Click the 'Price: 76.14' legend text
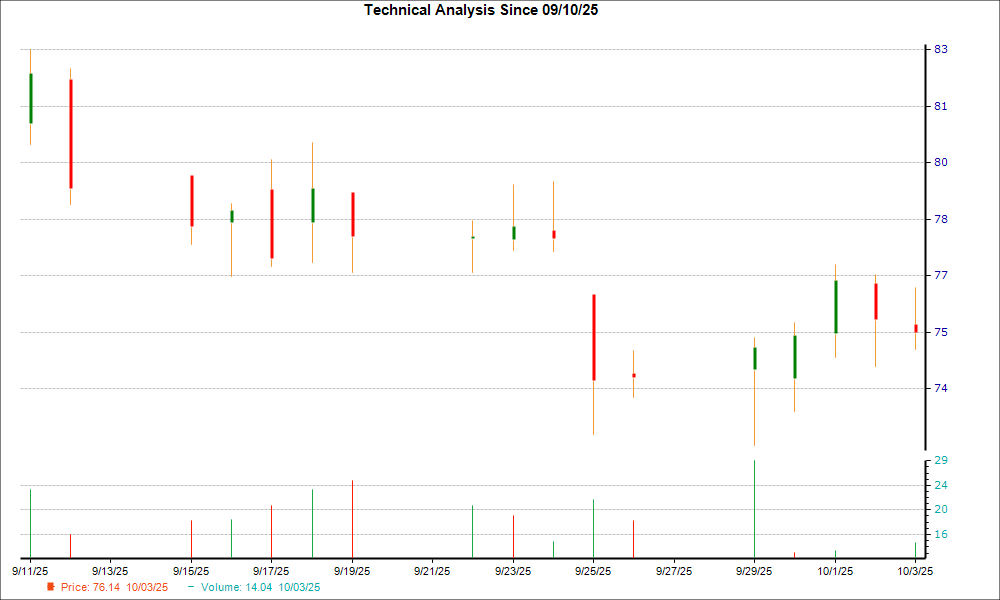Viewport: 1000px width, 600px height. [x=114, y=587]
